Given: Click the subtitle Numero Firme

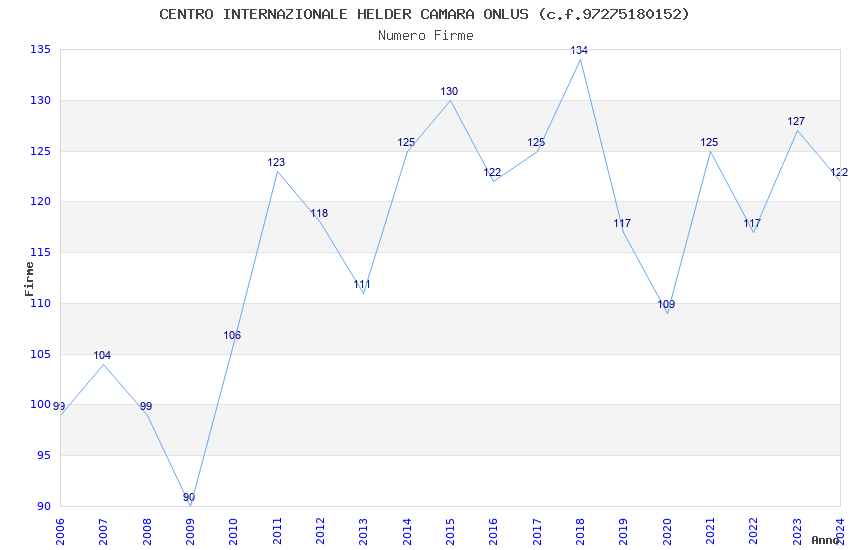Looking at the screenshot, I should [426, 36].
